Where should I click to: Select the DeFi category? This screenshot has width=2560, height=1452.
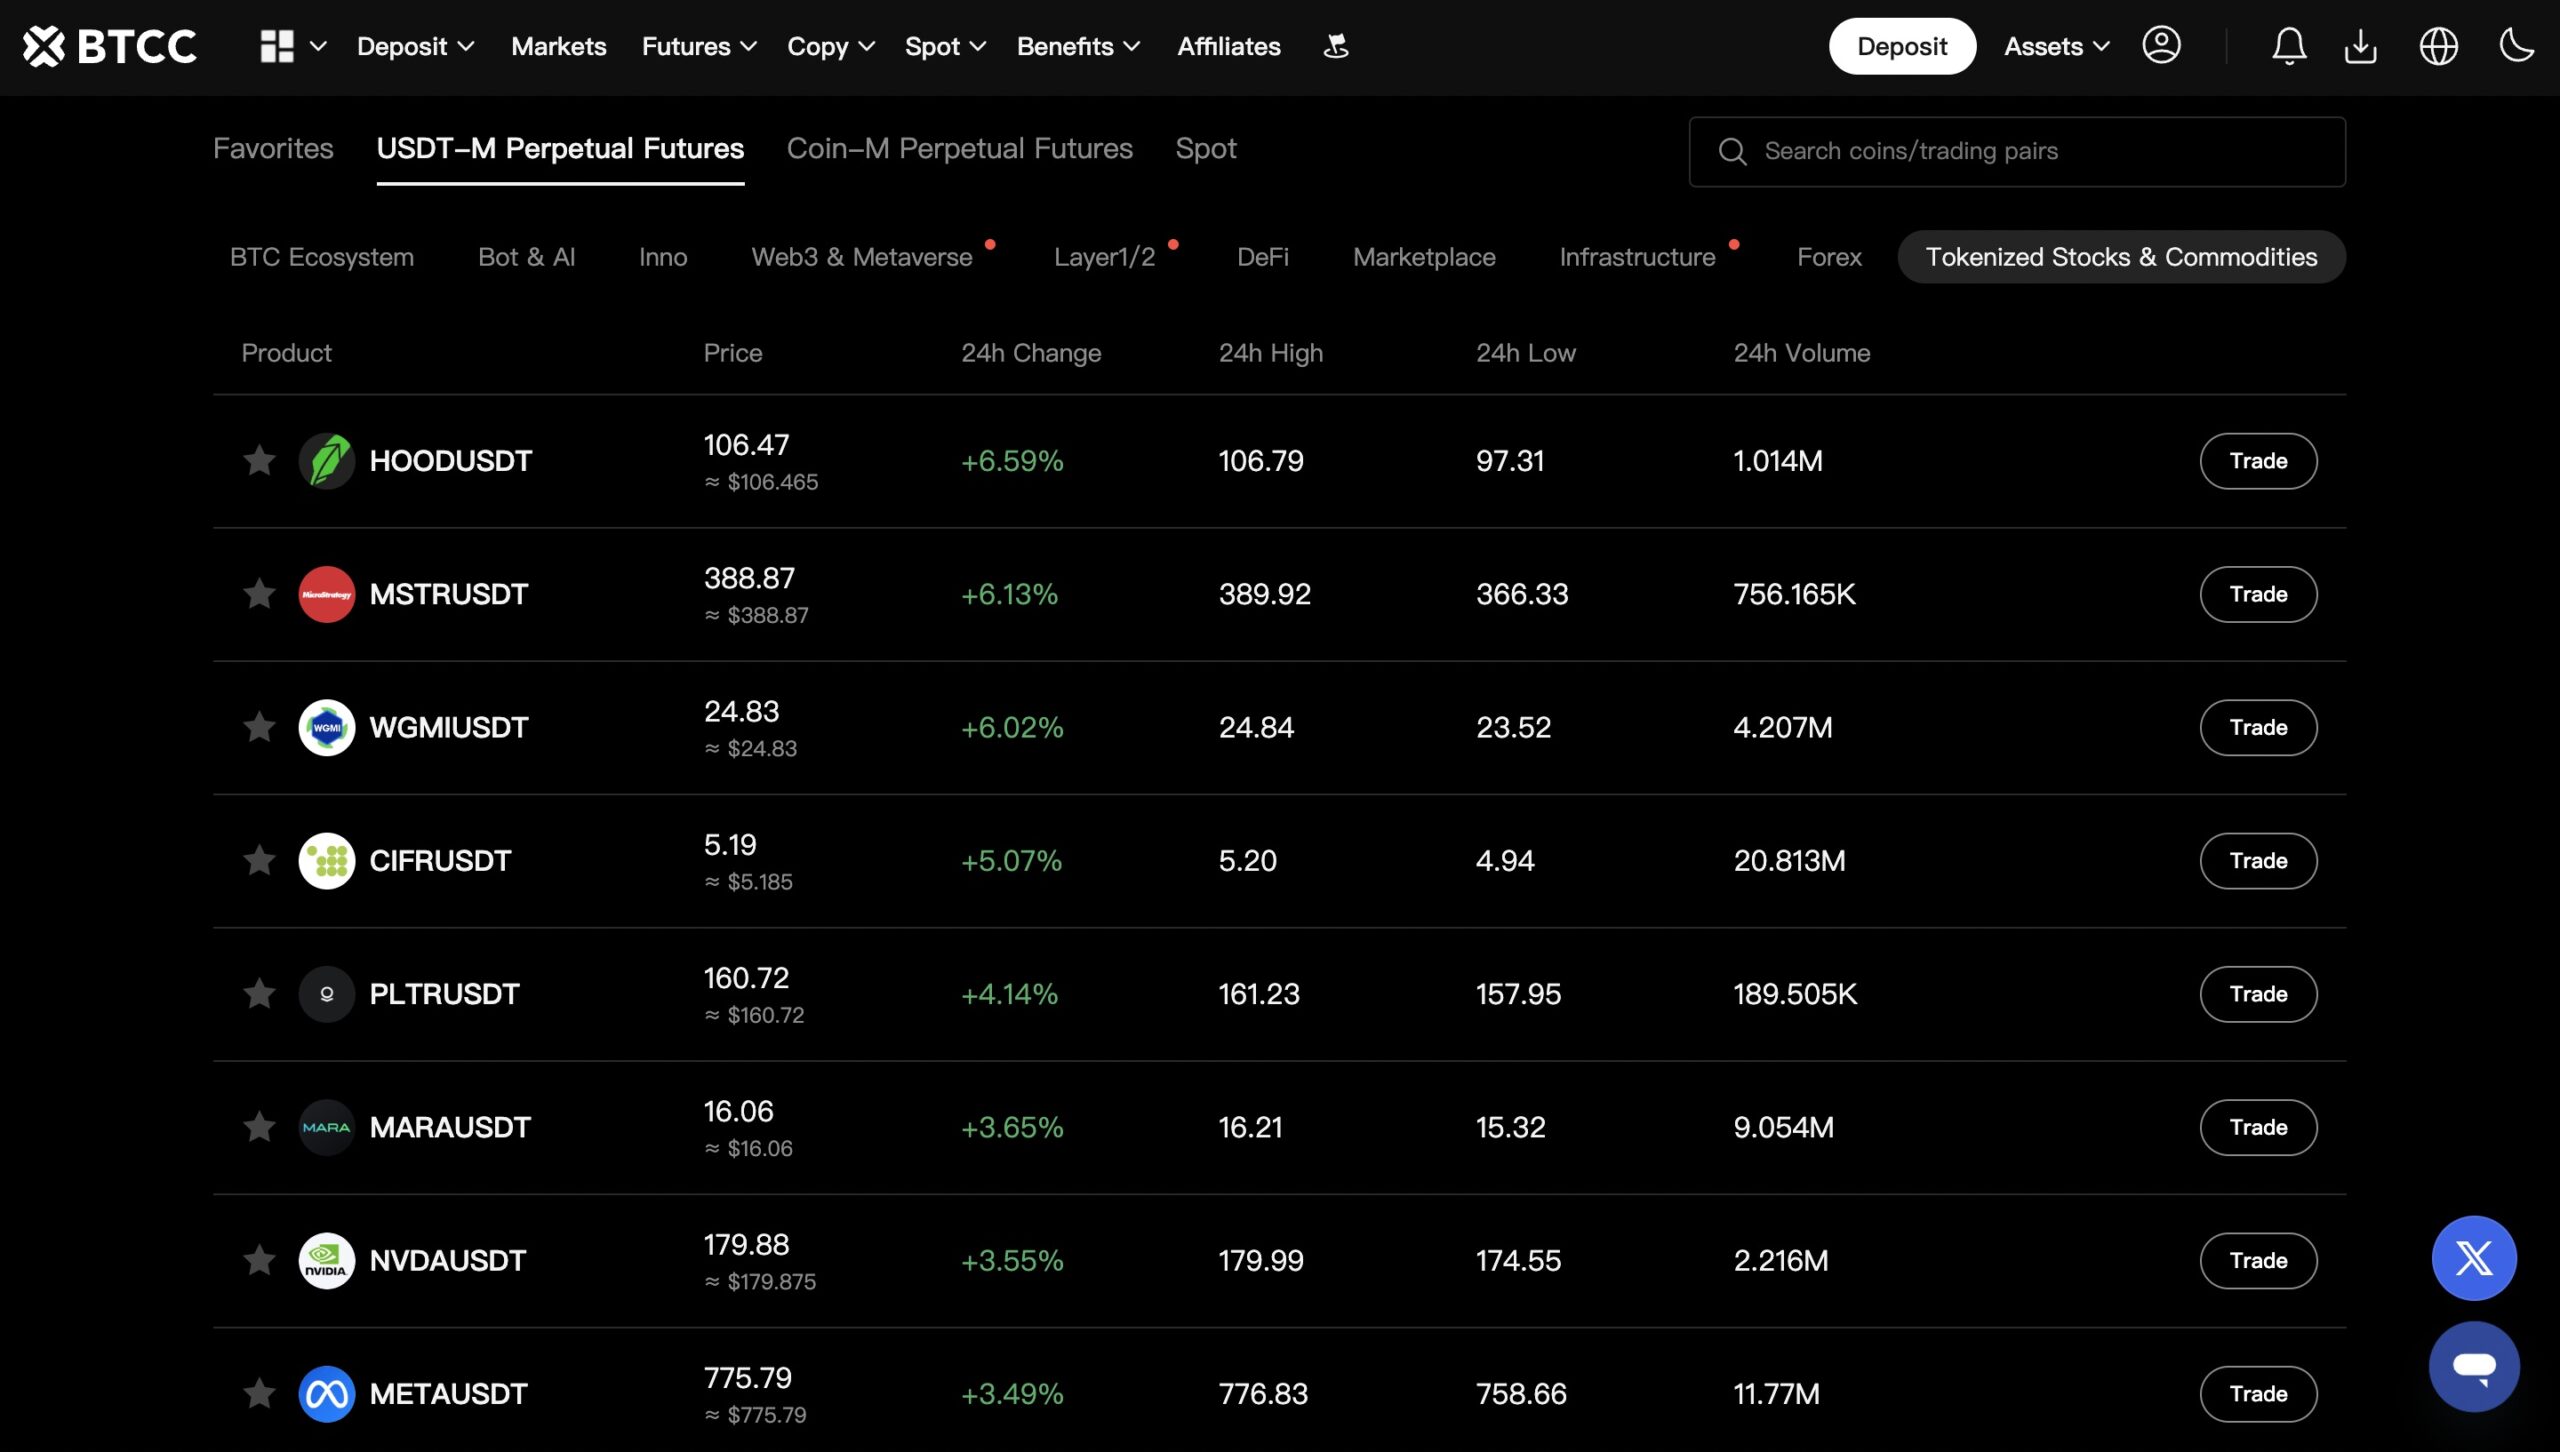(1263, 257)
